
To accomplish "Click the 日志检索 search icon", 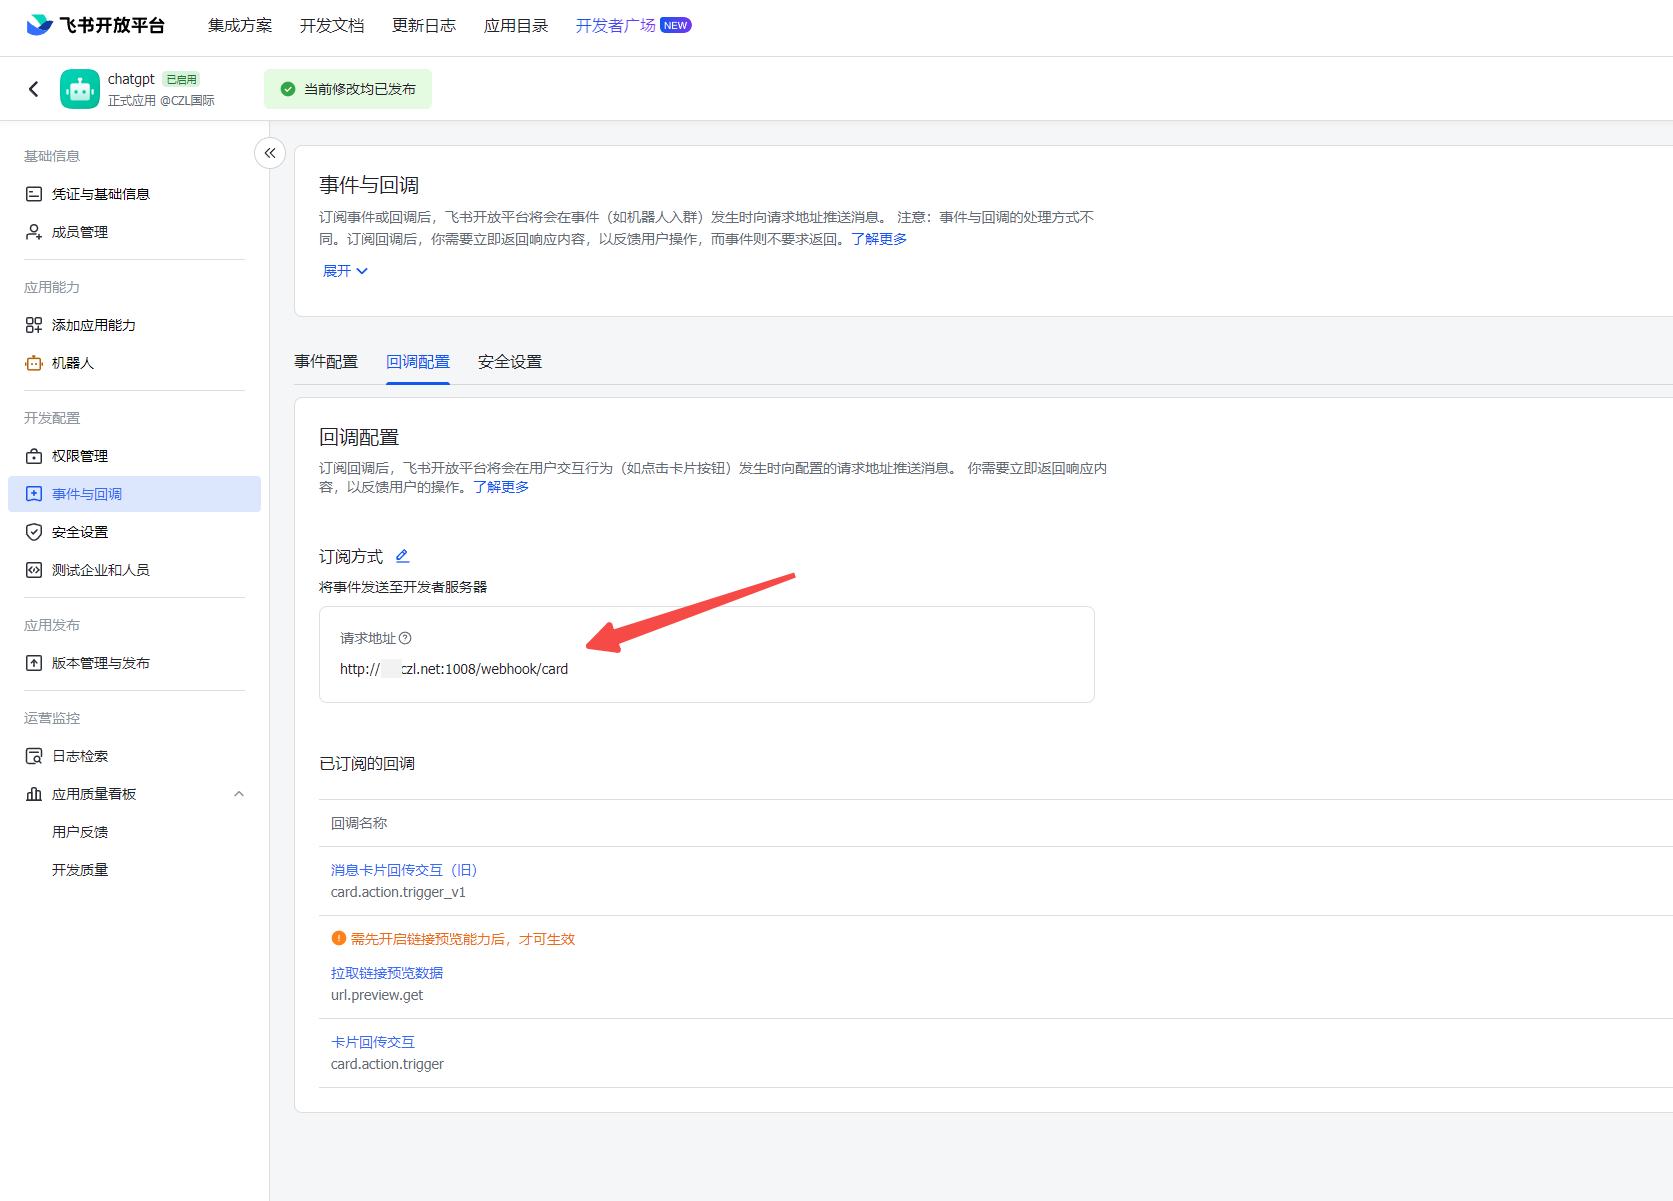I will pyautogui.click(x=34, y=756).
